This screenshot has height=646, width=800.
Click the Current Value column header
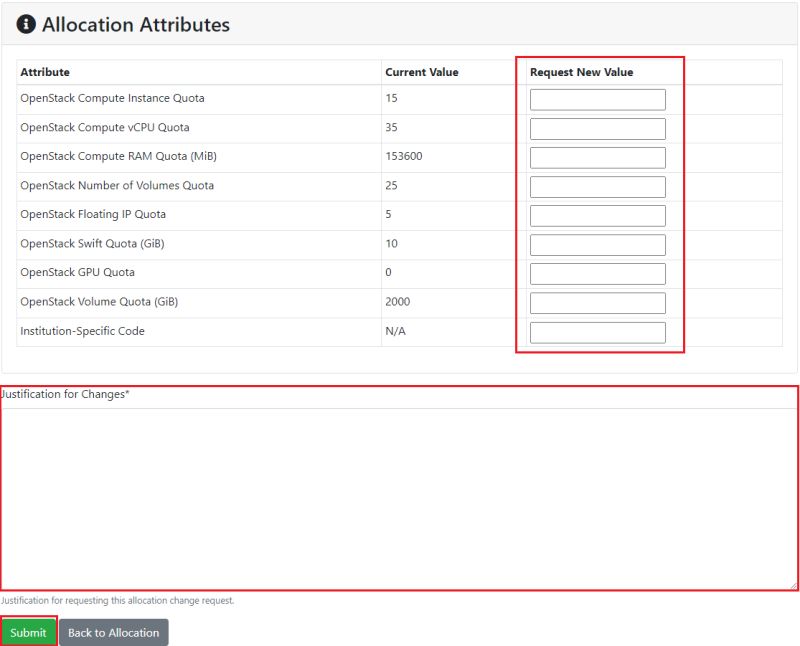420,71
